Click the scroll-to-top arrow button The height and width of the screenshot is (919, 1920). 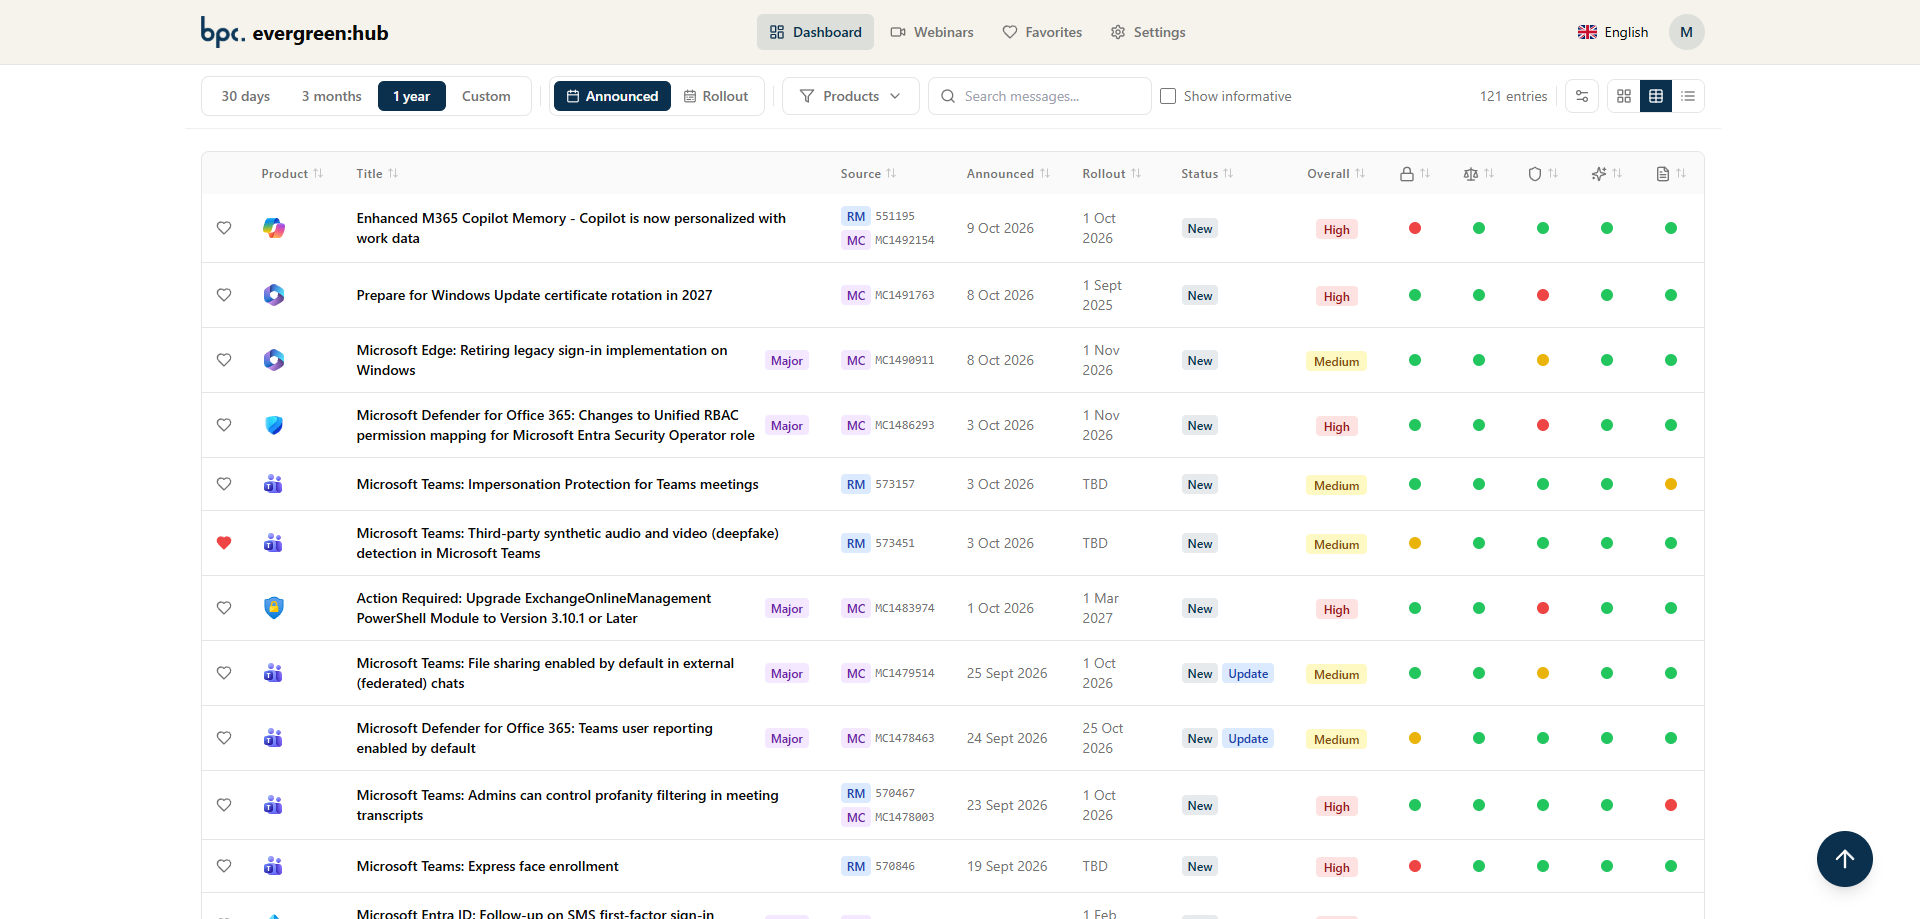(1845, 859)
